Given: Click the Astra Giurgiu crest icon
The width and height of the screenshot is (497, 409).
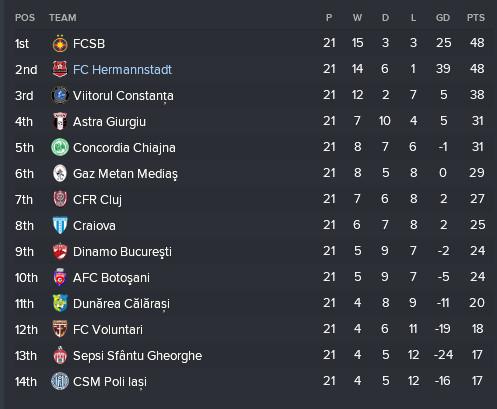Looking at the screenshot, I should pyautogui.click(x=60, y=121).
